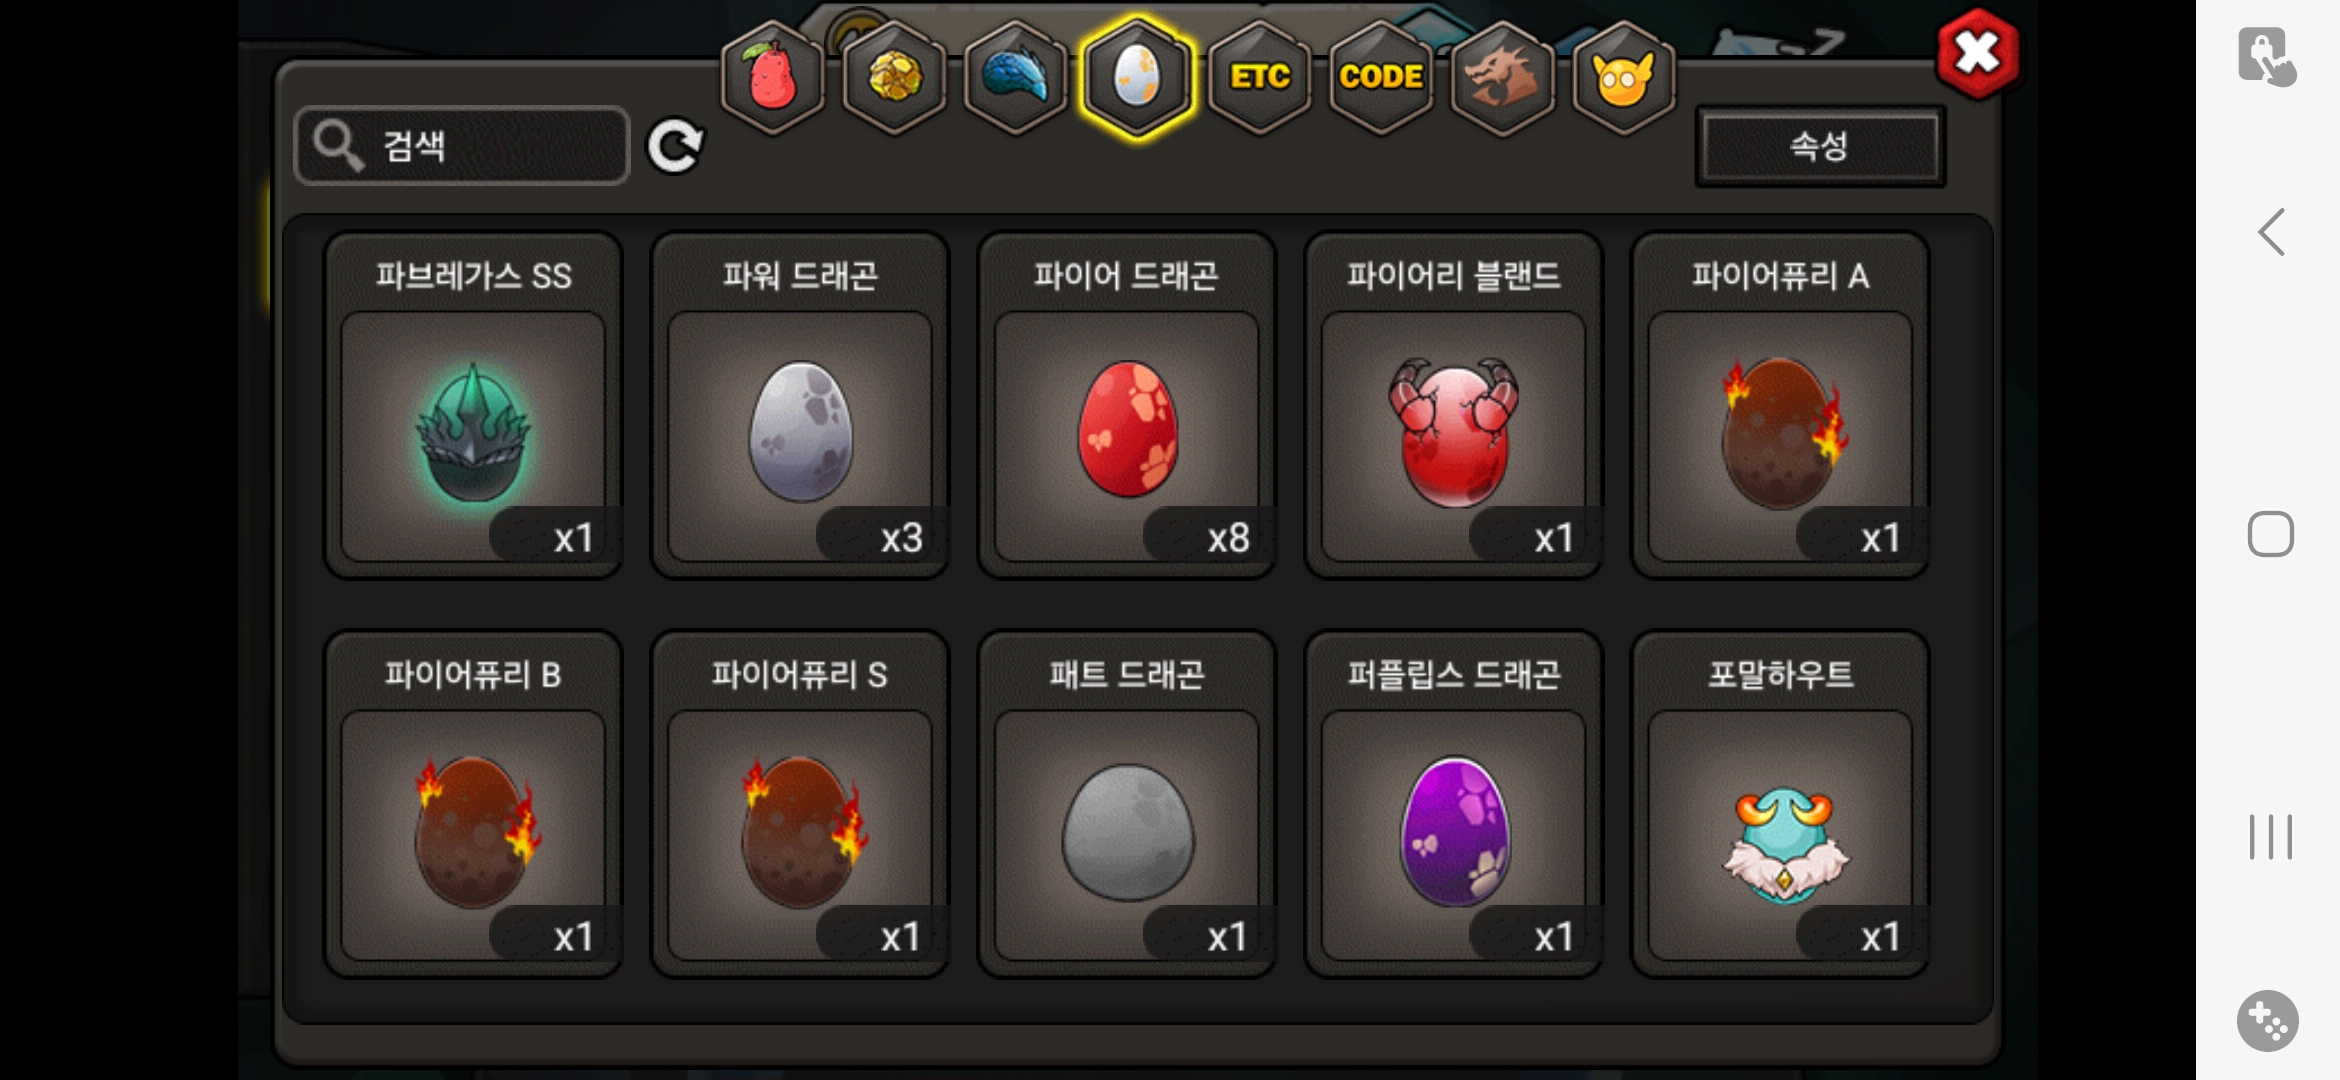The image size is (2340, 1080).
Task: Choose the 파이어리 블랜드 horned egg
Action: pos(1454,405)
